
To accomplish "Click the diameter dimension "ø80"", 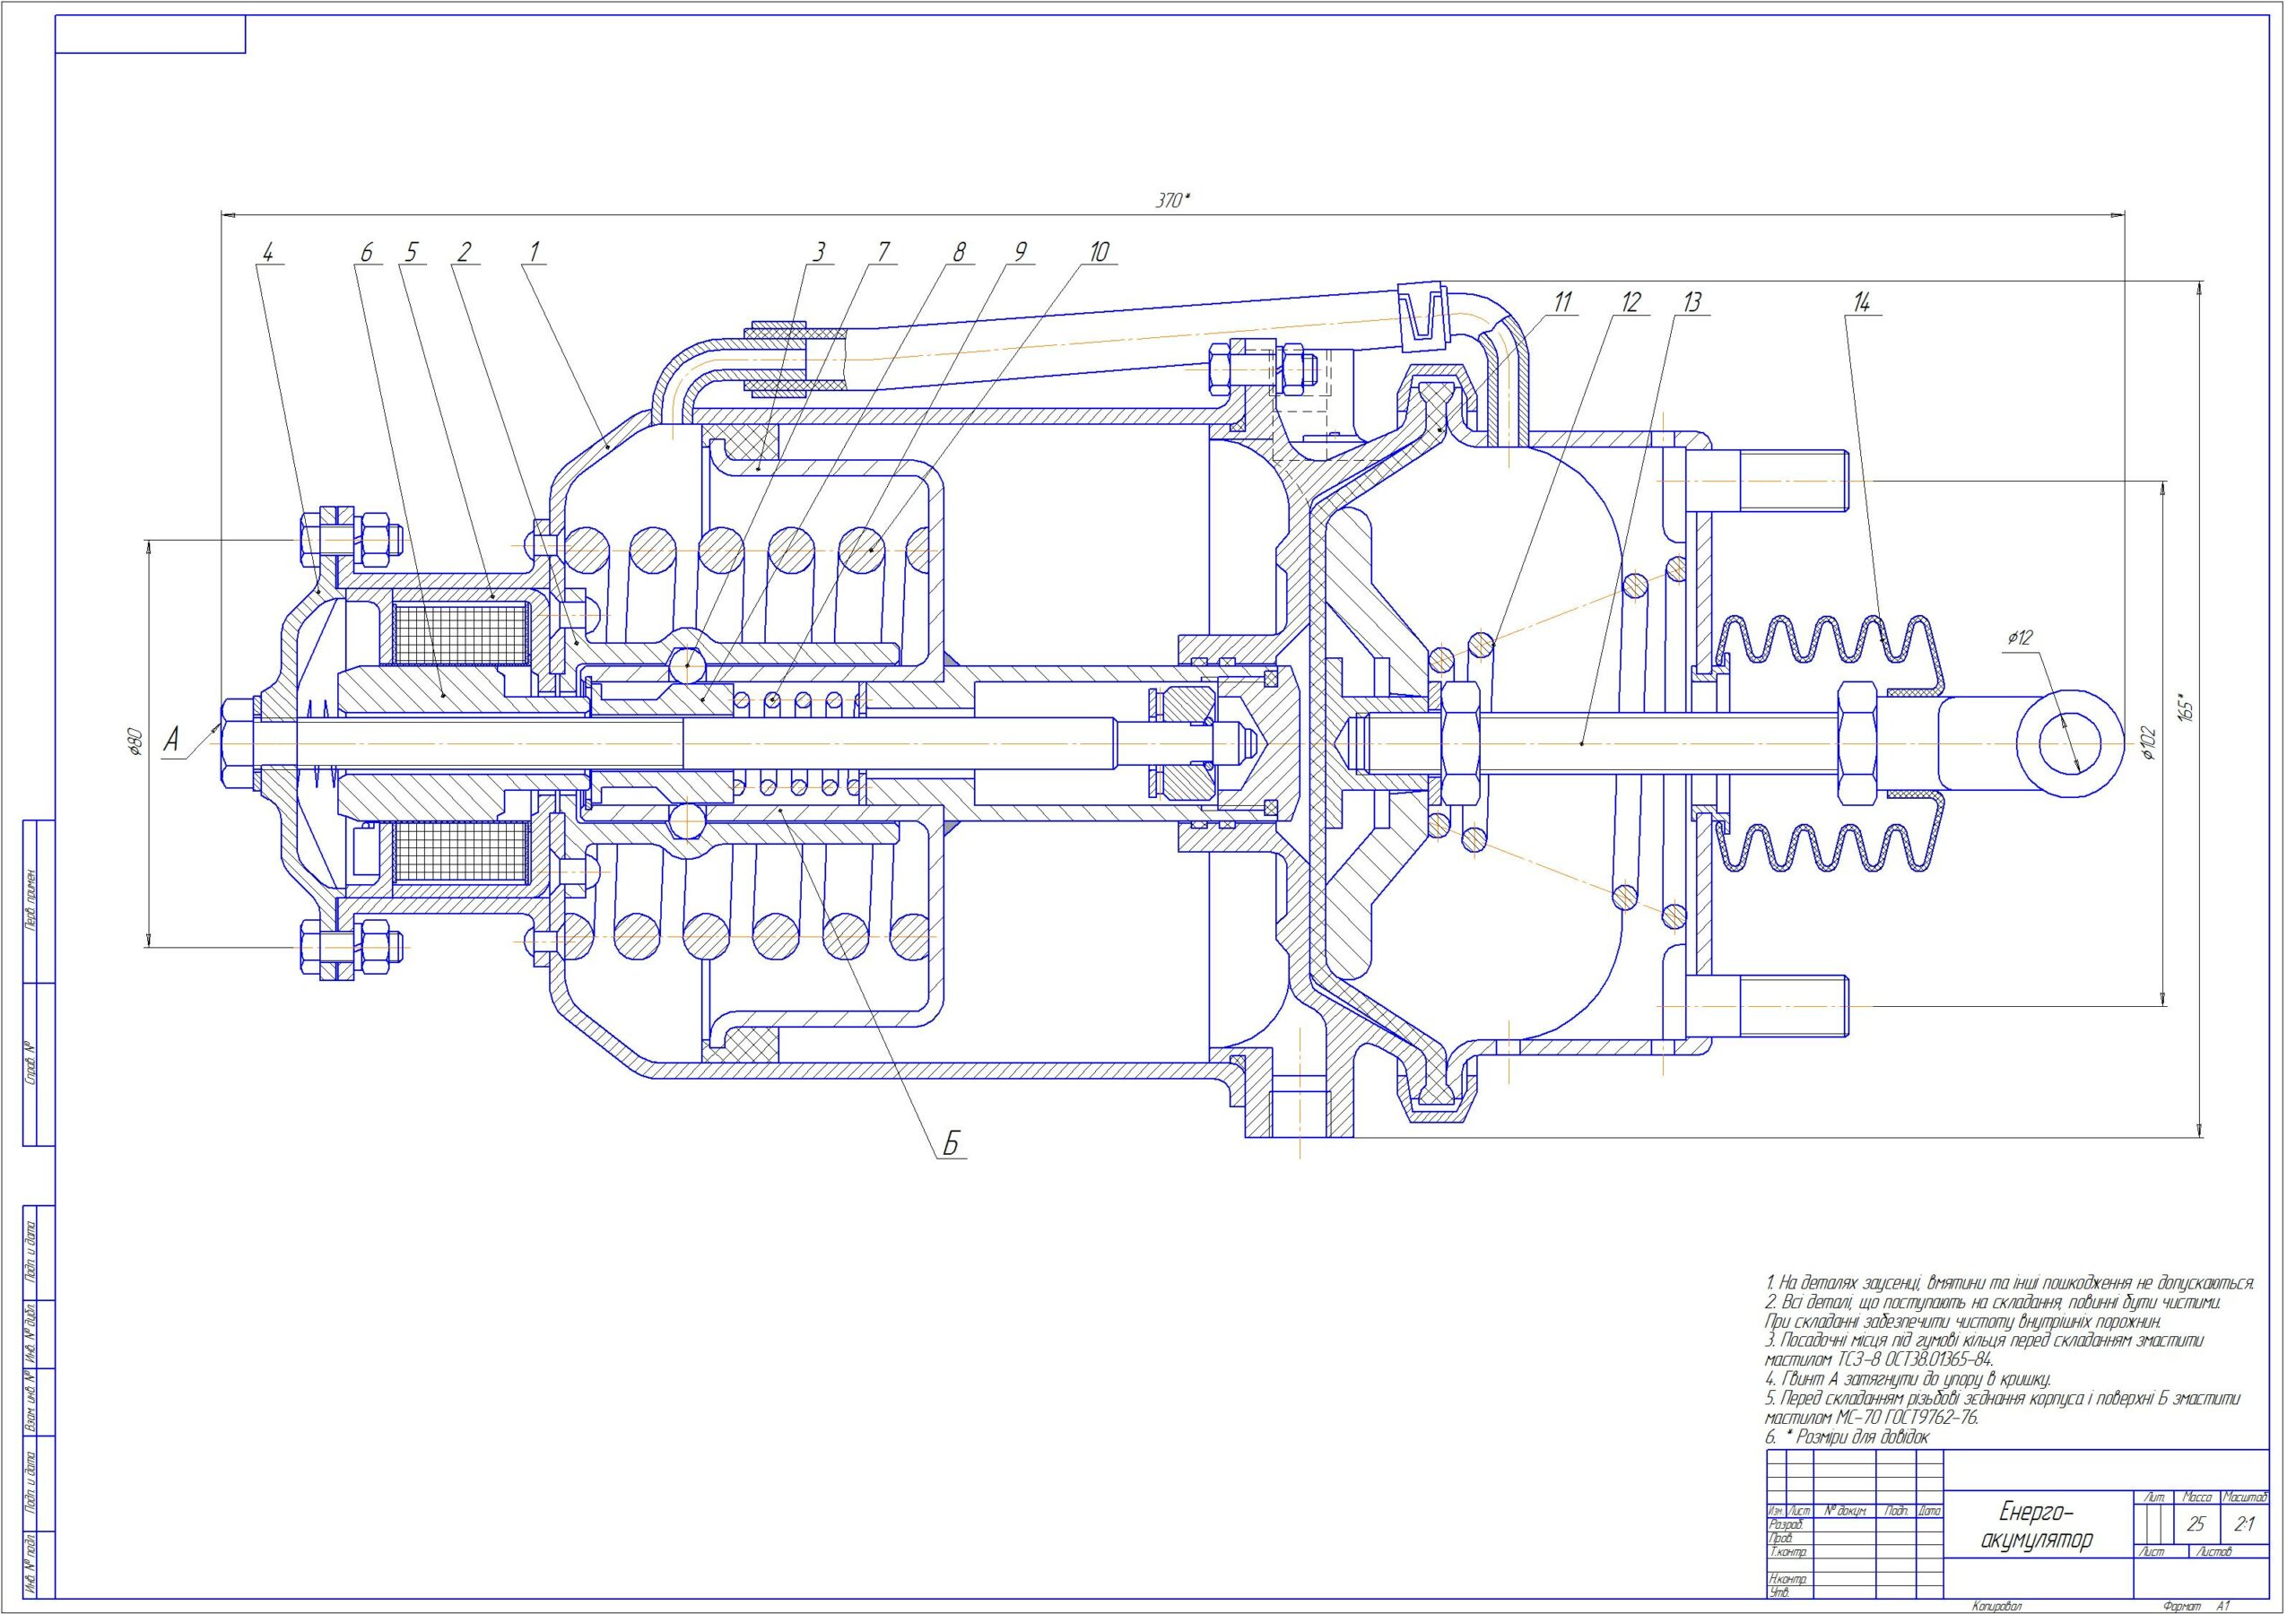I will 136,741.
